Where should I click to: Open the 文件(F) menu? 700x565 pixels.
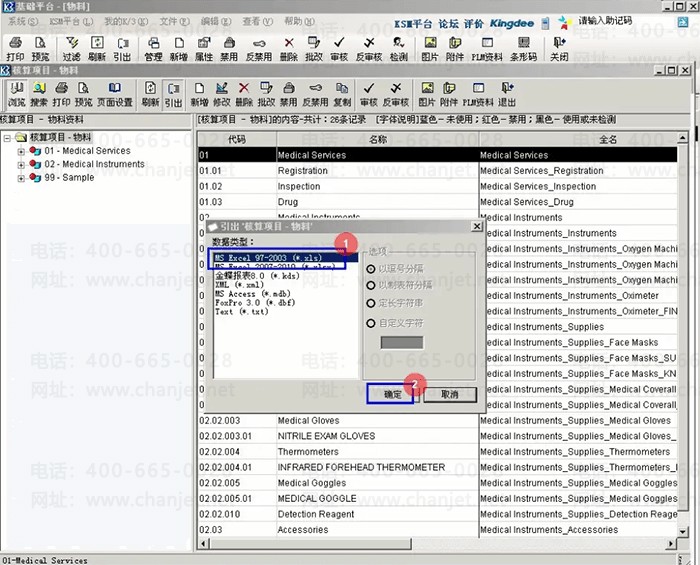(x=175, y=21)
